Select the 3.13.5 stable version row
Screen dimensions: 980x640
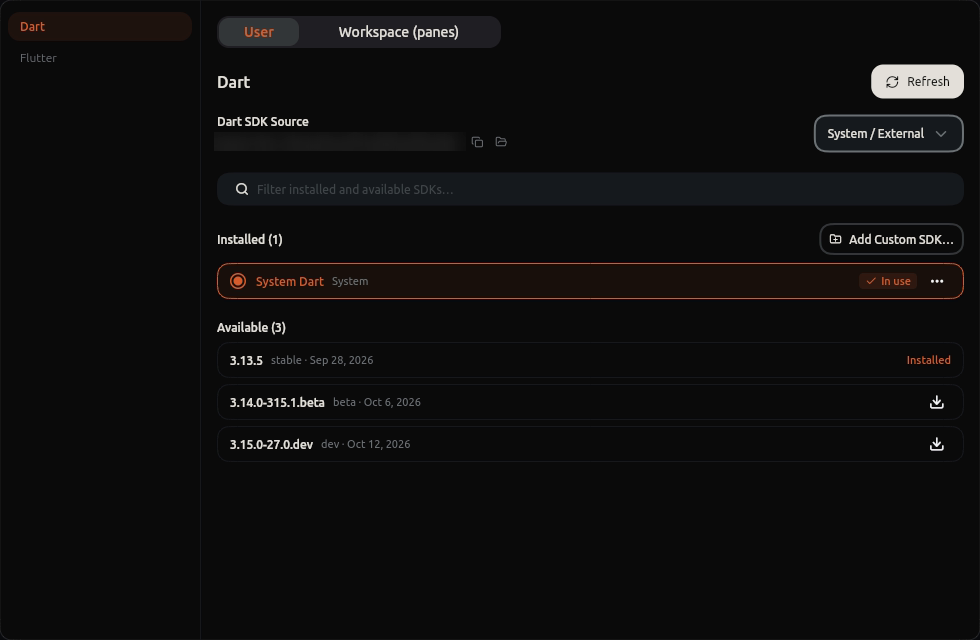click(590, 360)
